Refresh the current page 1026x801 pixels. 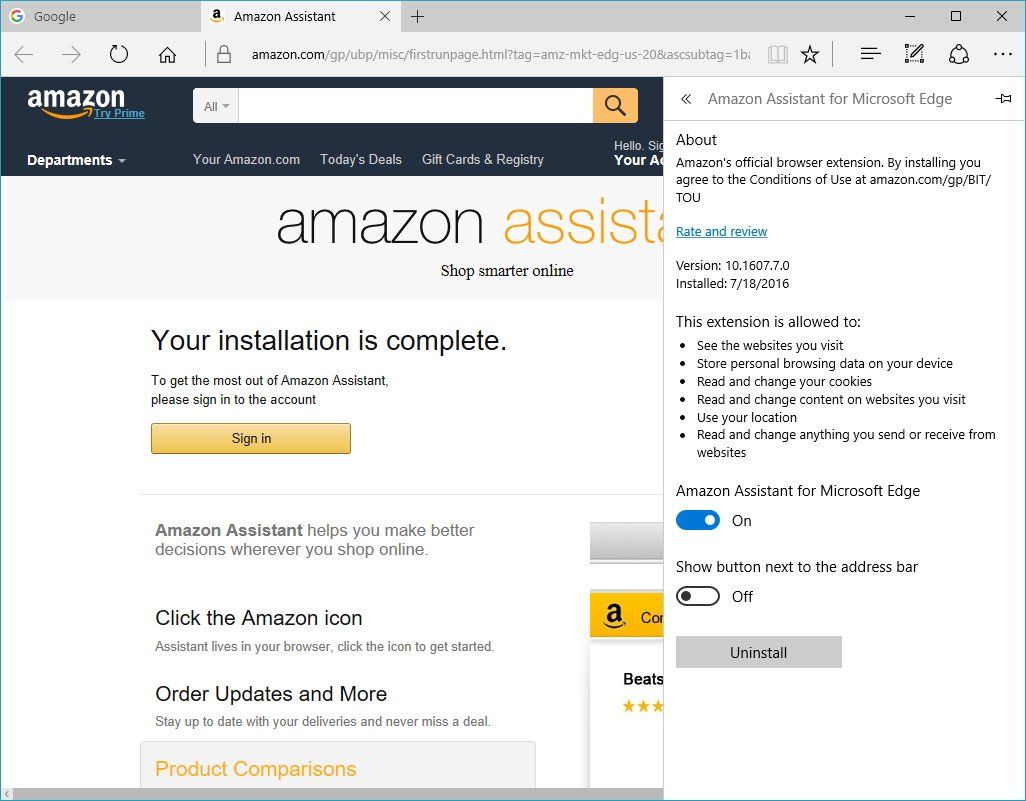[x=119, y=55]
